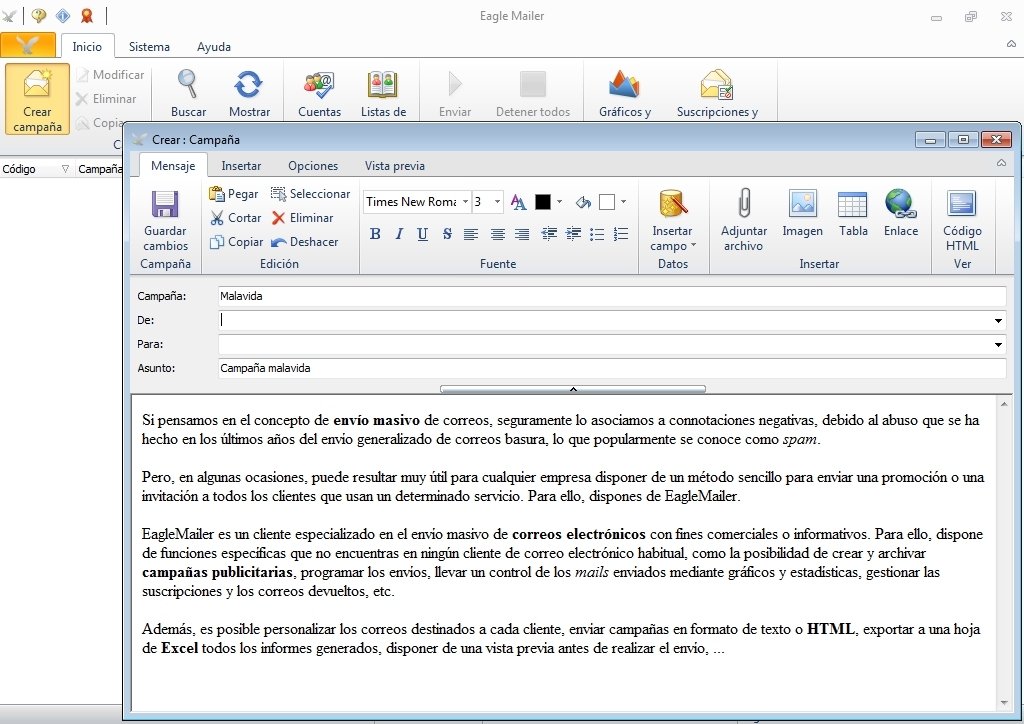Insert a Tabla
The image size is (1024, 724).
(853, 204)
